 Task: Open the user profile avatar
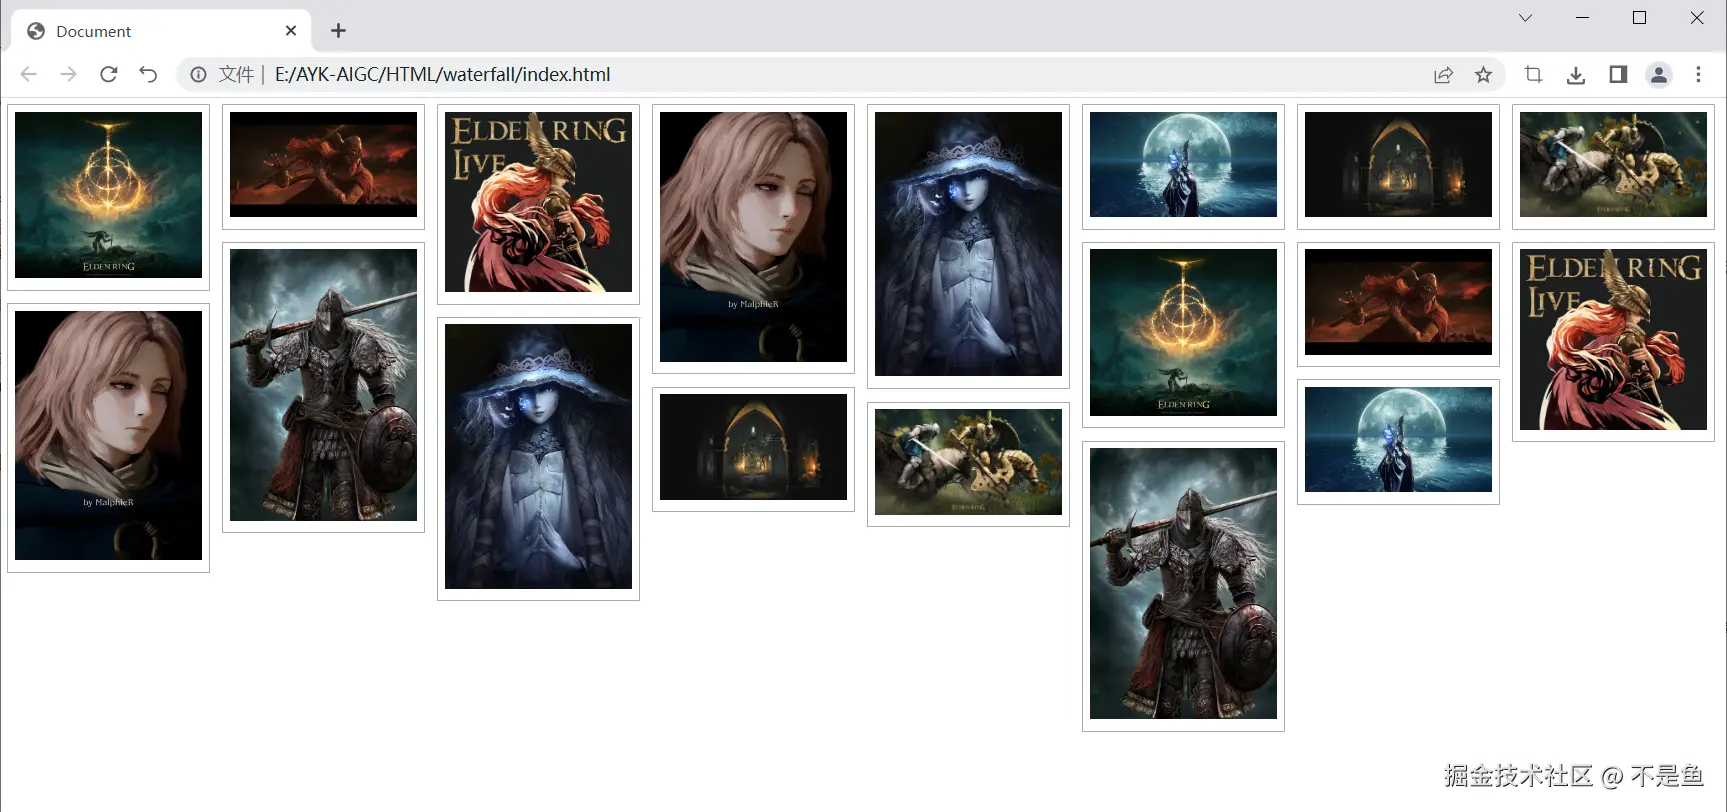coord(1659,74)
